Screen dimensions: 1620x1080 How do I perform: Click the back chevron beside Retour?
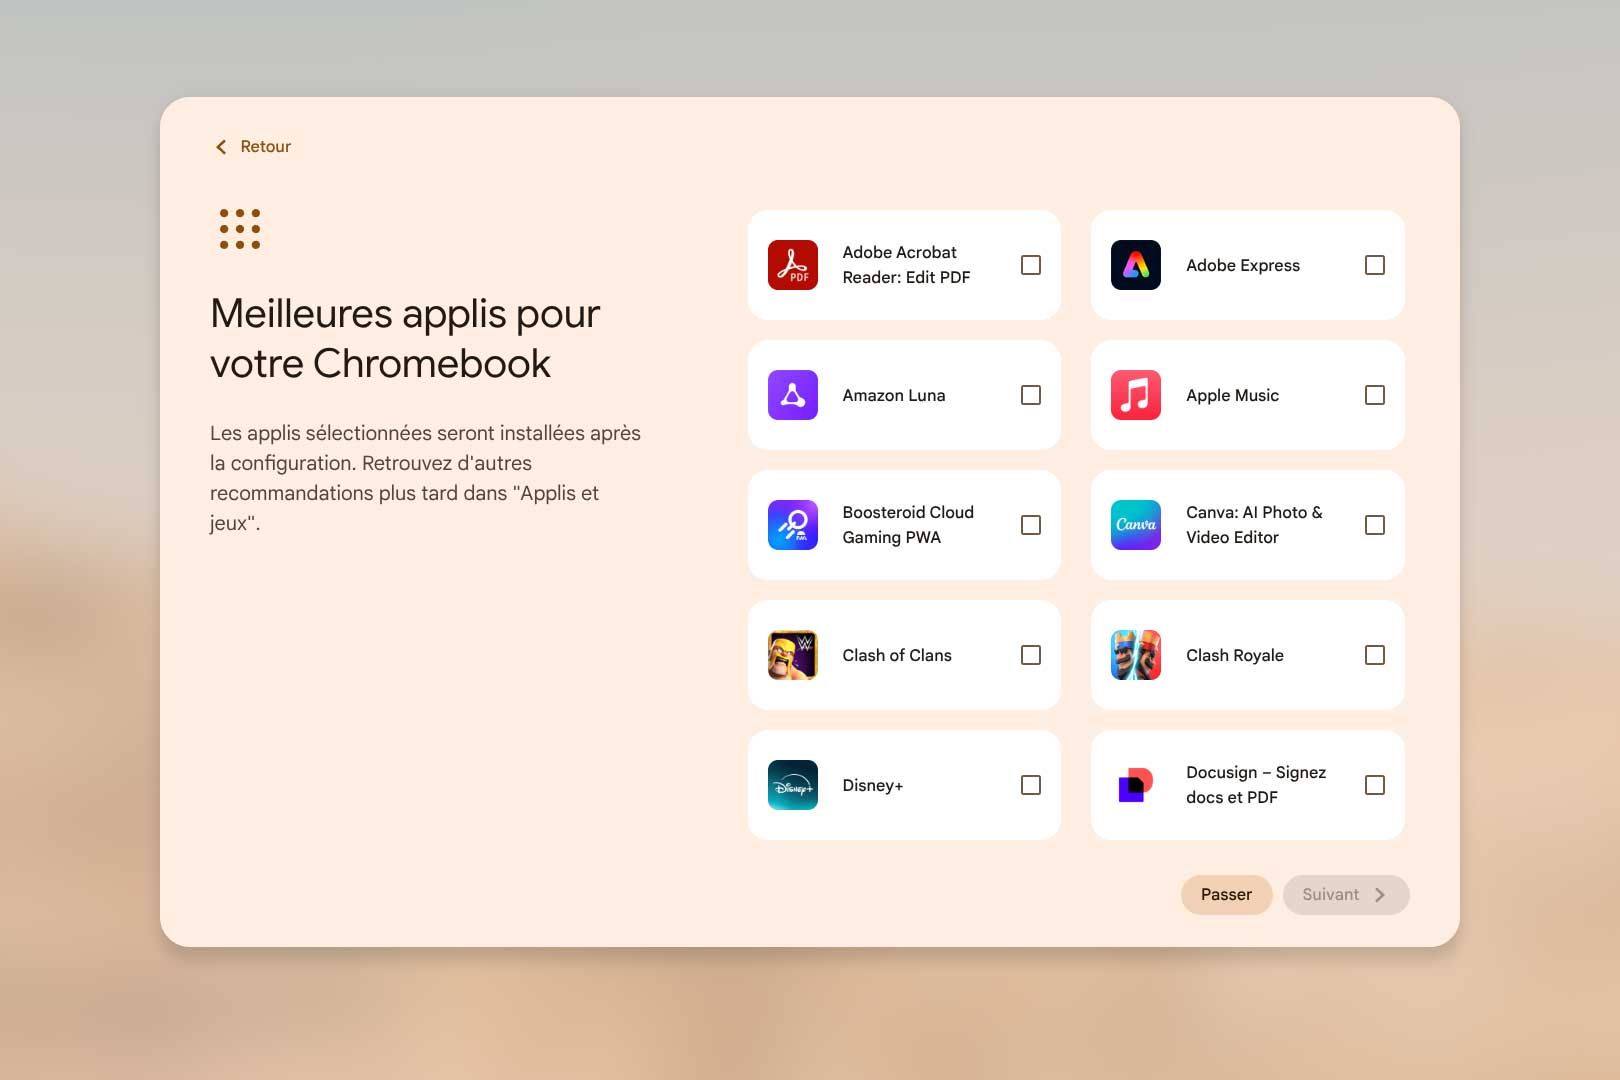point(221,147)
